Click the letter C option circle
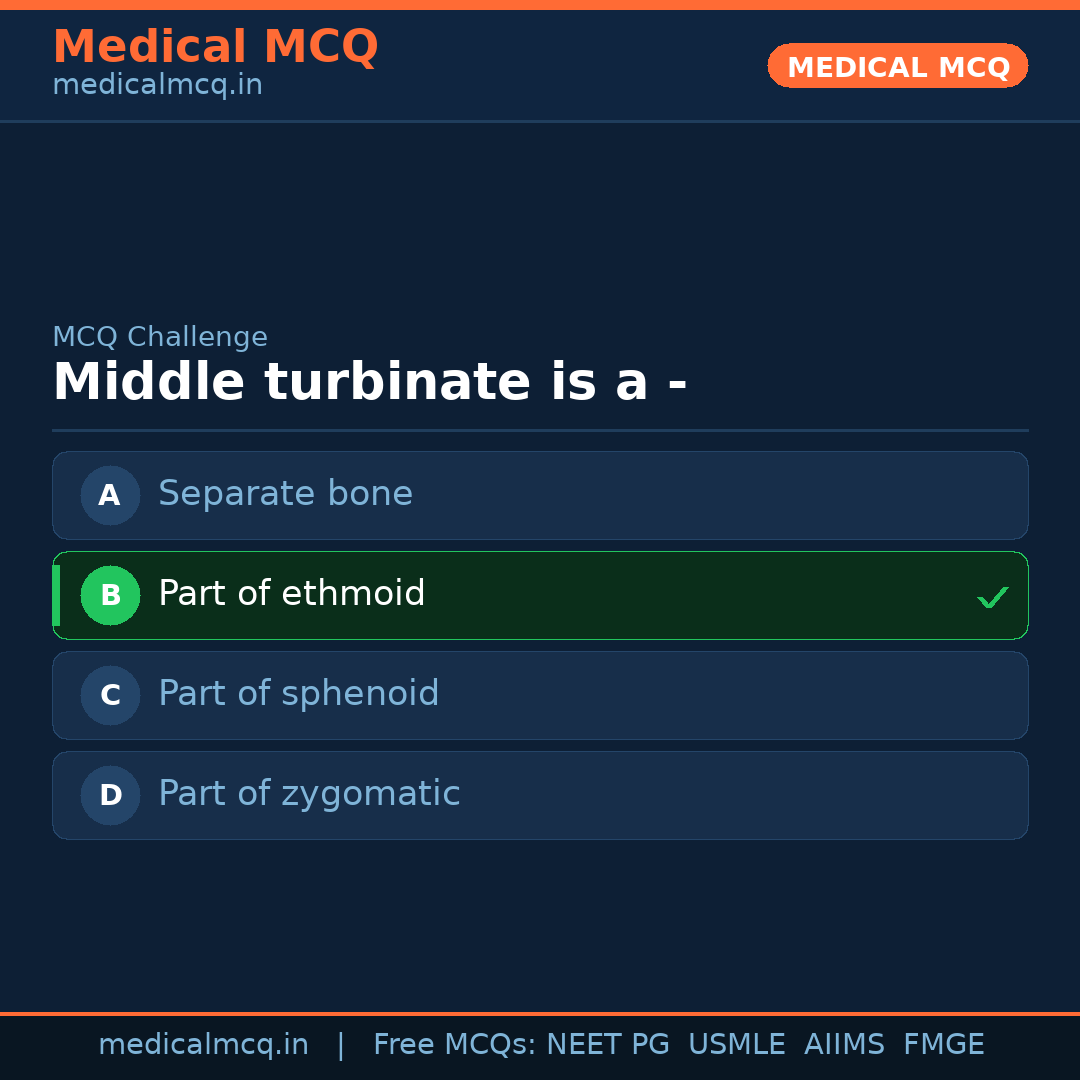The image size is (1080, 1080). 110,695
